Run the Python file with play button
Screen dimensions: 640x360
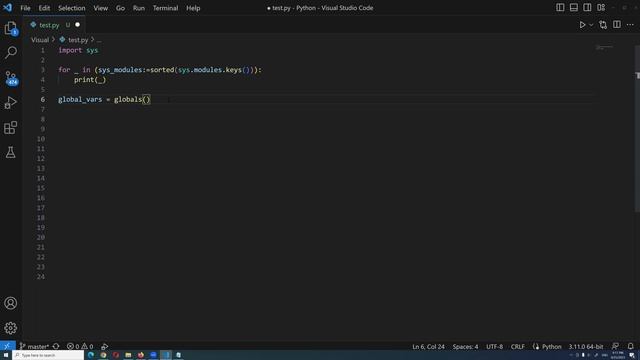pyautogui.click(x=582, y=25)
